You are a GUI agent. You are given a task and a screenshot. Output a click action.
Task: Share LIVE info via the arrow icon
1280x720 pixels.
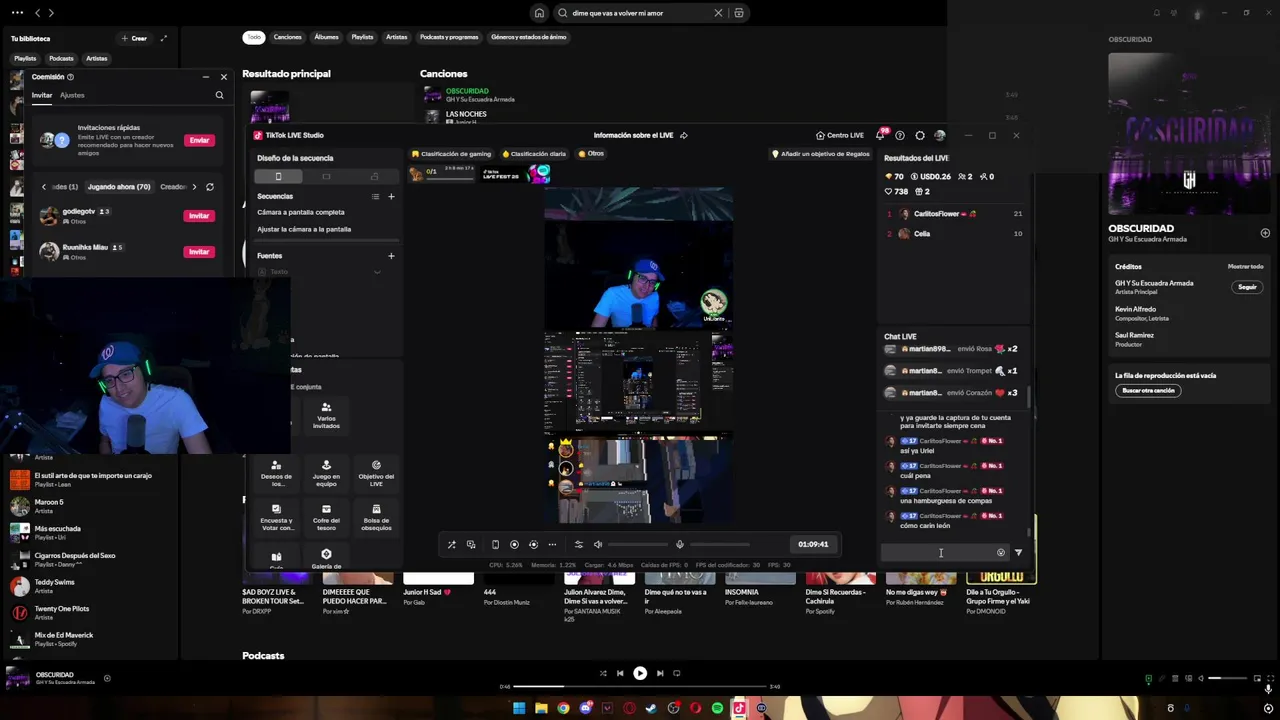tap(684, 135)
